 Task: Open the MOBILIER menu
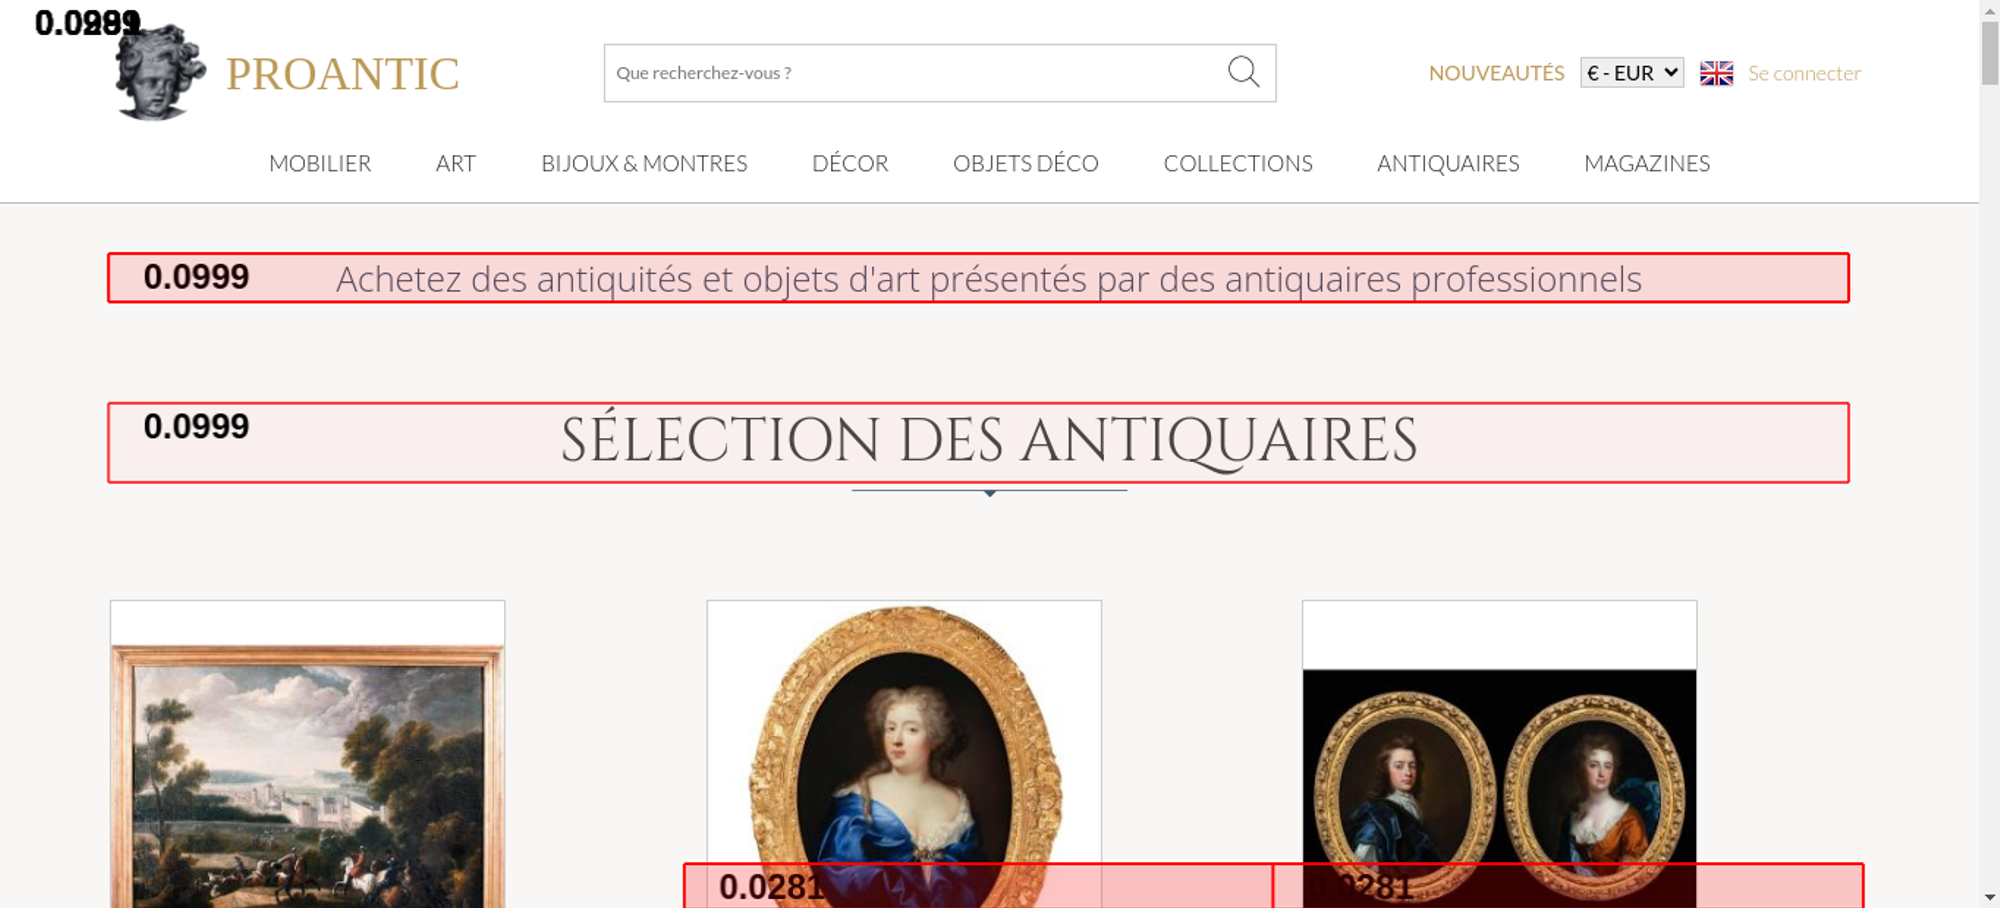coord(320,163)
